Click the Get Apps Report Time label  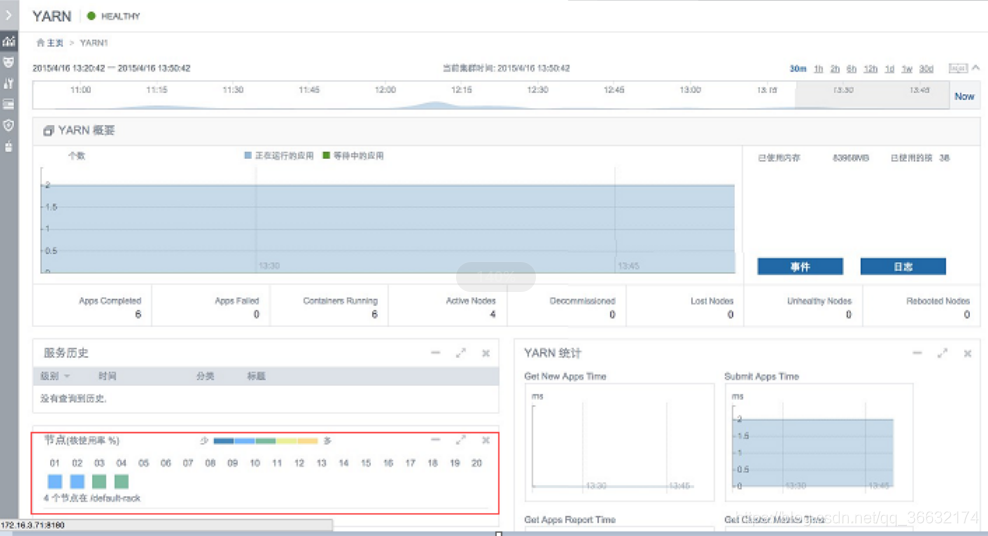pos(570,520)
